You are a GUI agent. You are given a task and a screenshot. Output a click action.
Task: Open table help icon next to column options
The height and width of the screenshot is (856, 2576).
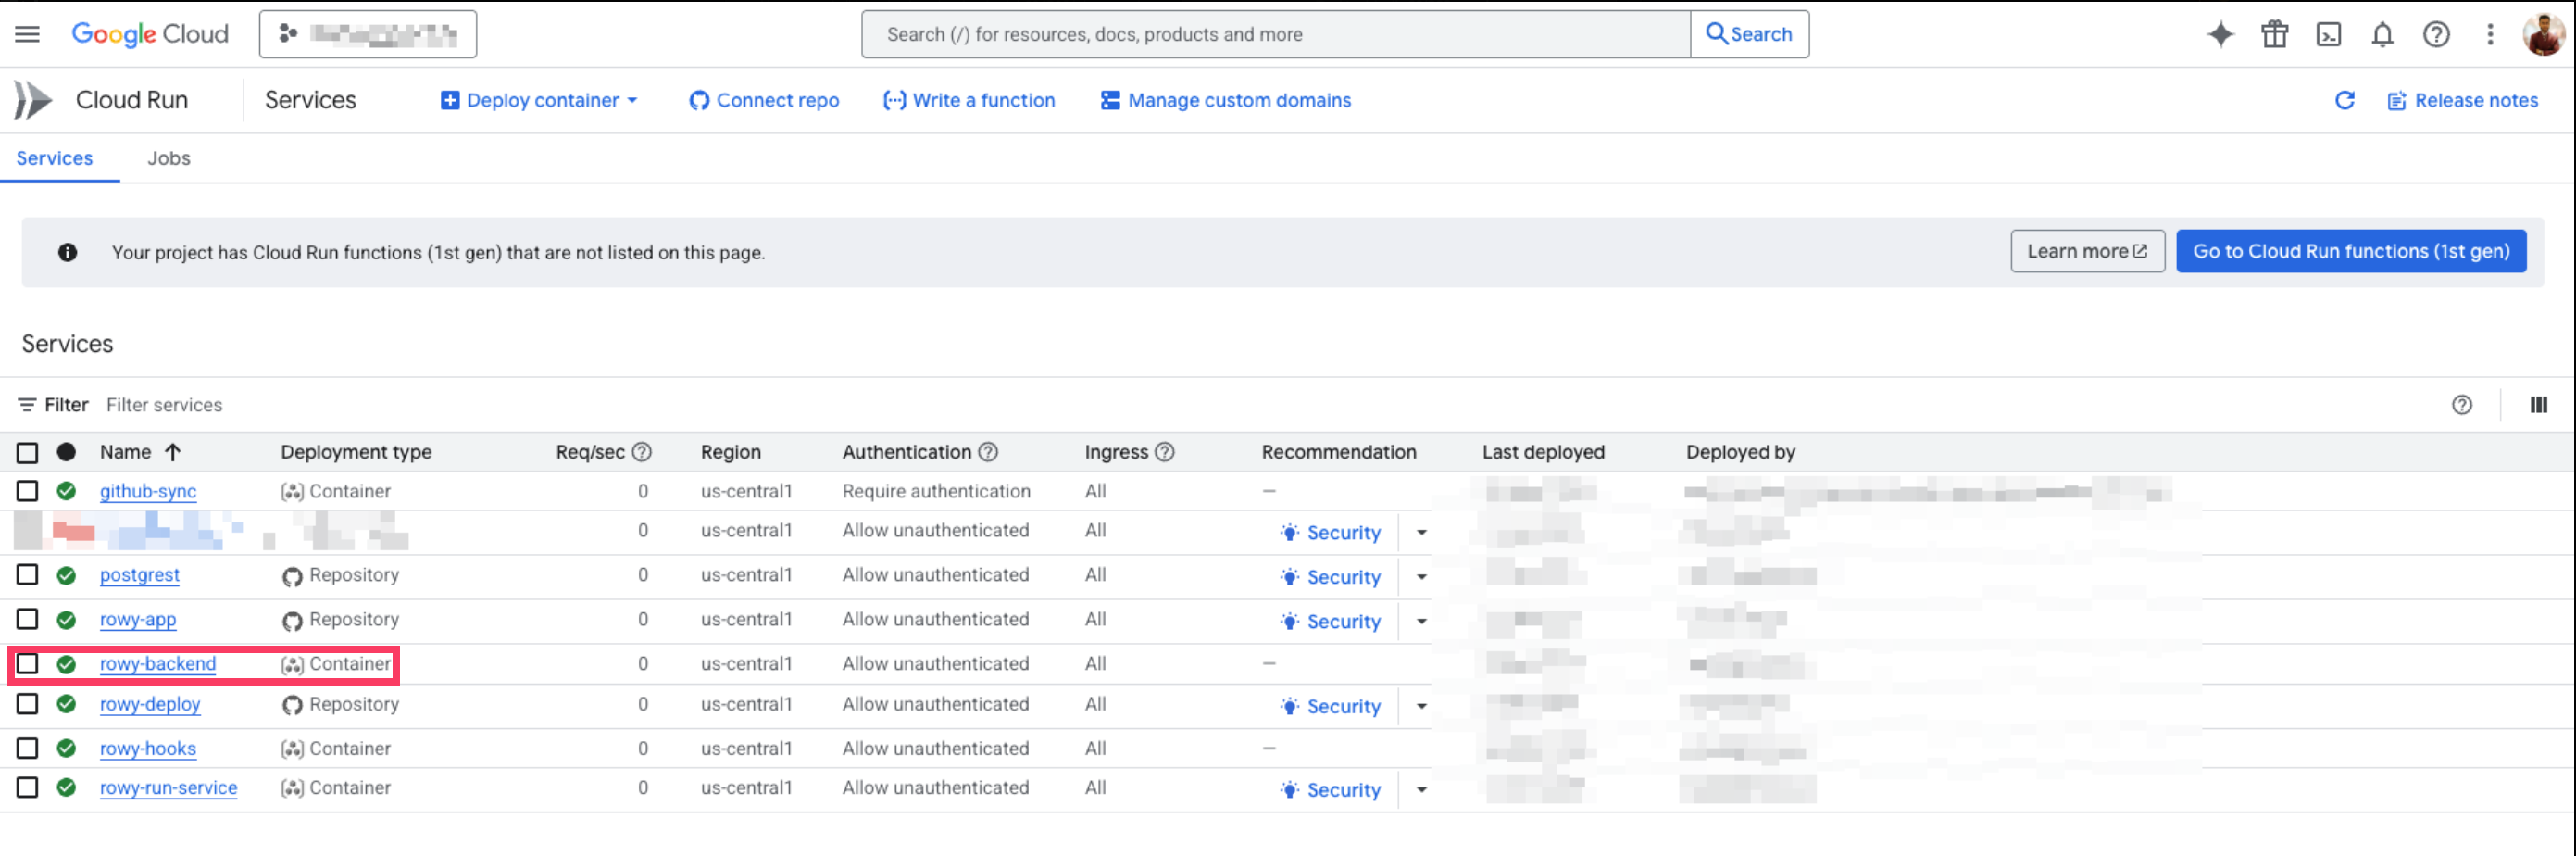(2462, 405)
